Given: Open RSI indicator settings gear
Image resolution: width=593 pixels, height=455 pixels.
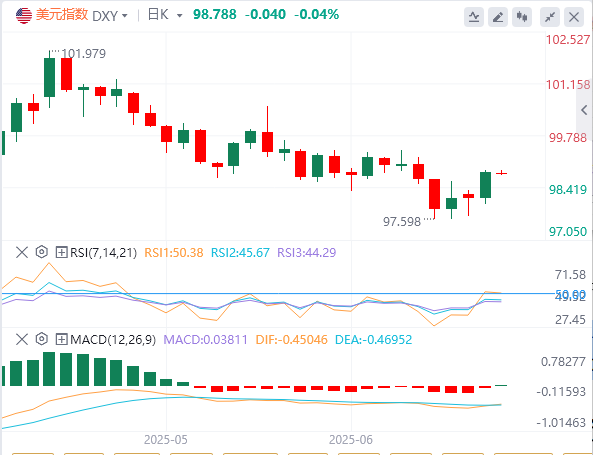Looking at the screenshot, I should coord(42,252).
